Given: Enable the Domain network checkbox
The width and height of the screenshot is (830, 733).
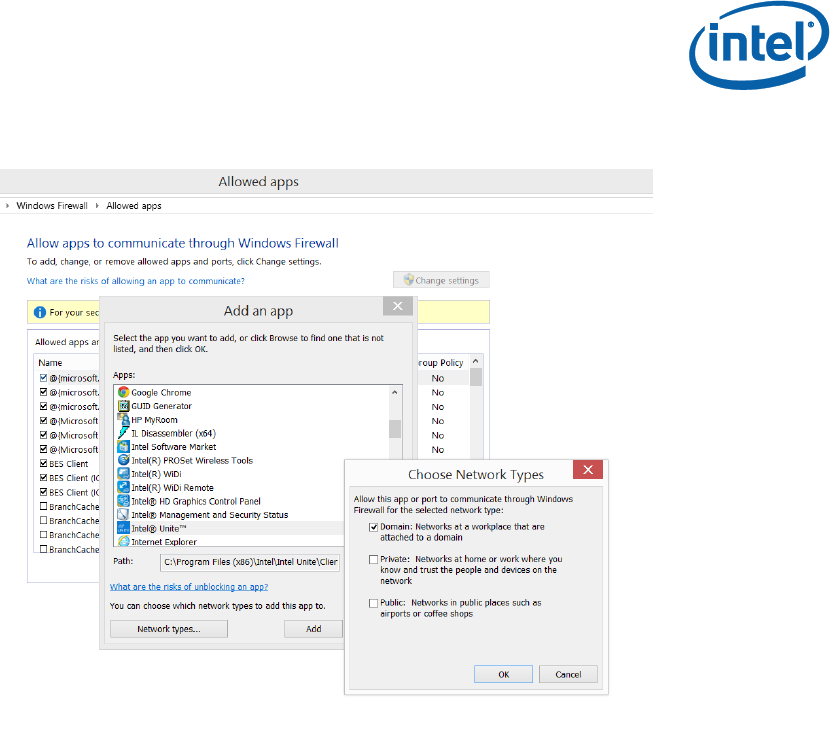Looking at the screenshot, I should pyautogui.click(x=374, y=527).
